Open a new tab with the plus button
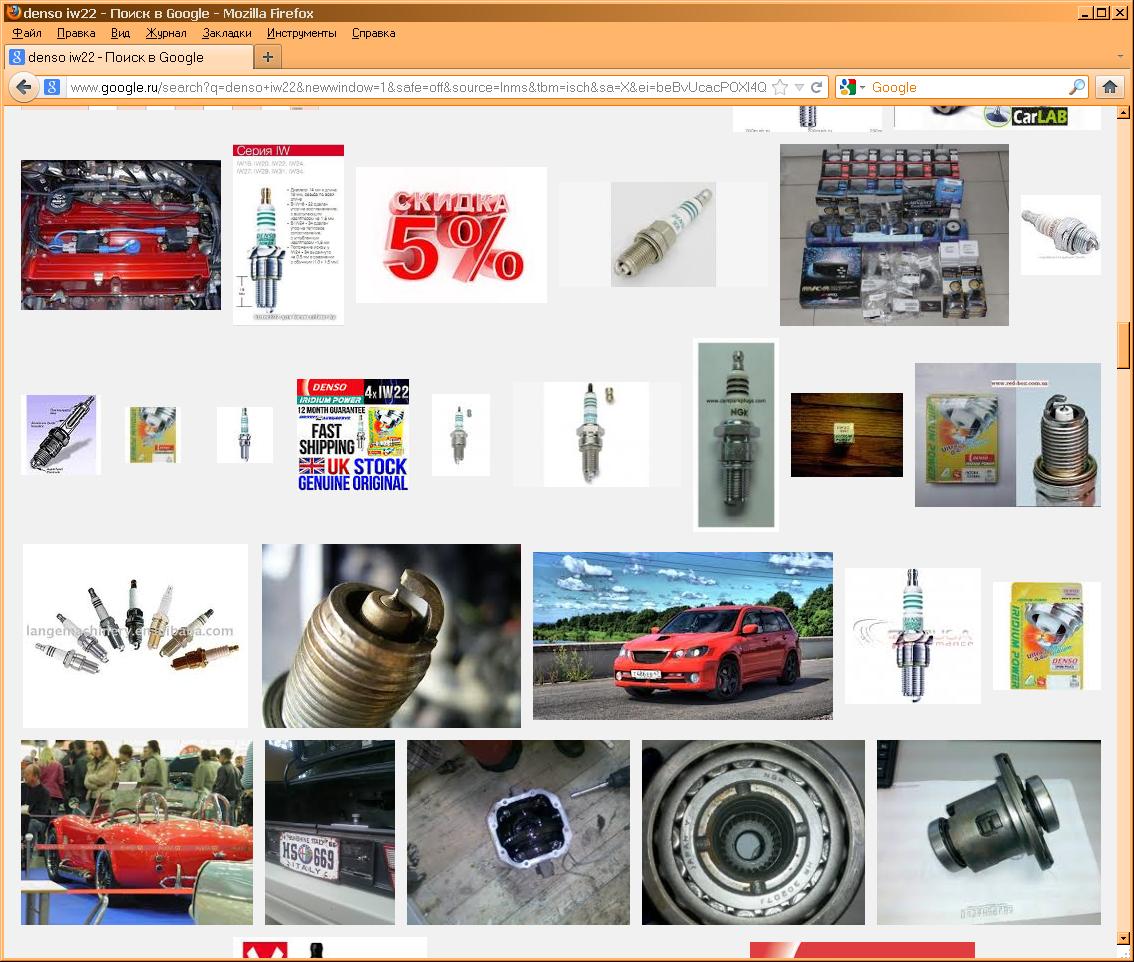The width and height of the screenshot is (1134, 962). point(267,57)
